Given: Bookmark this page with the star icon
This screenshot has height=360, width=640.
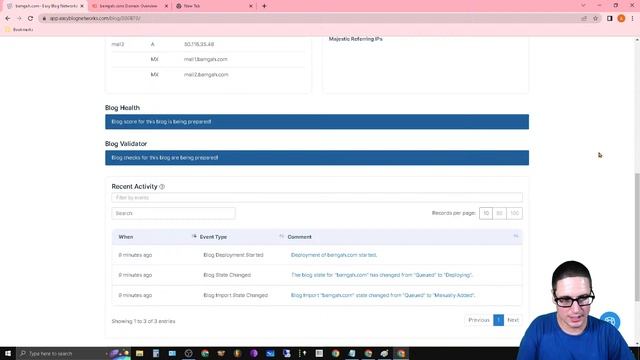Looking at the screenshot, I should (596, 18).
